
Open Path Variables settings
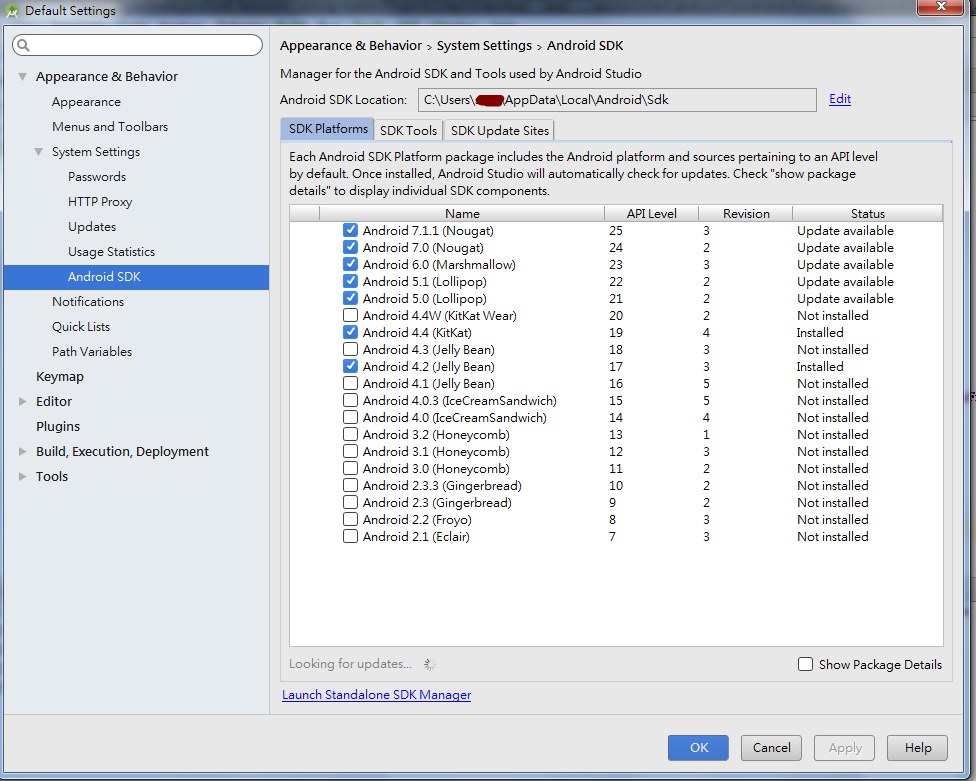pos(92,352)
